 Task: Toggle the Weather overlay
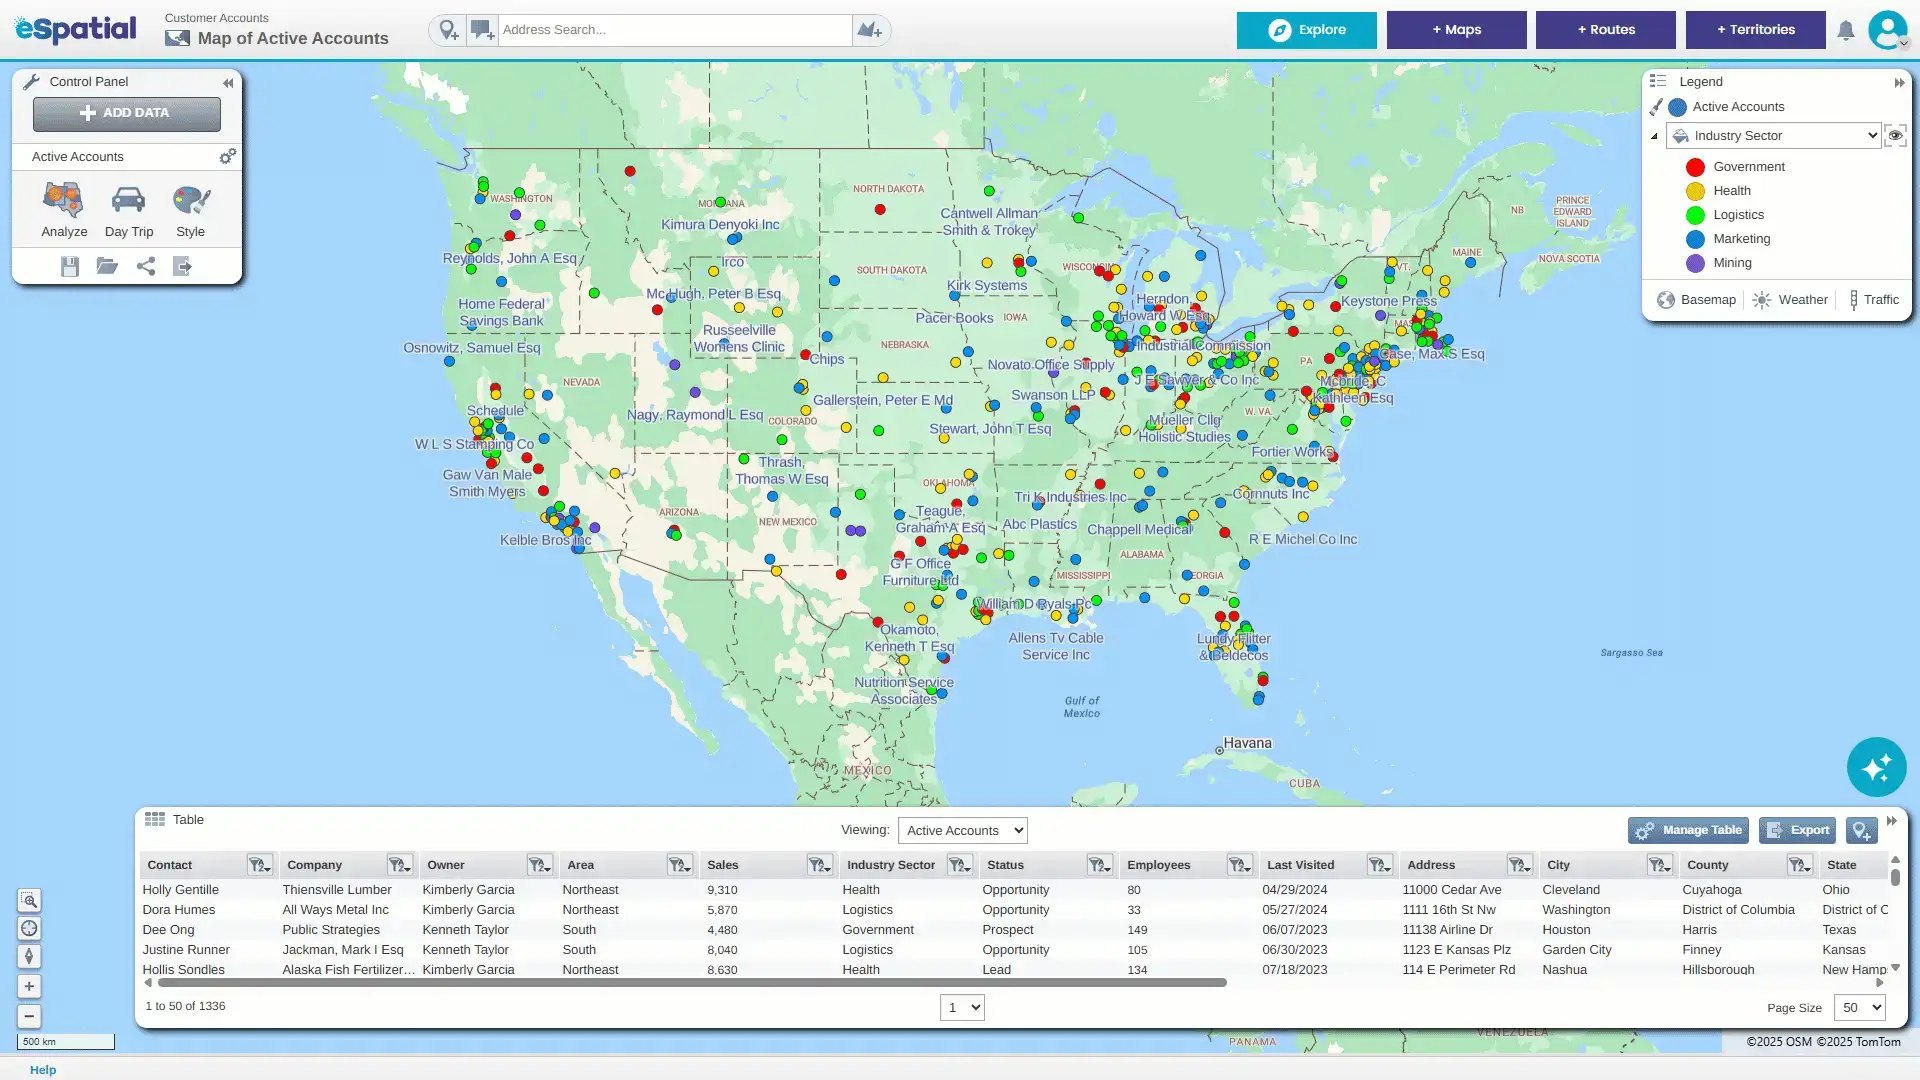click(x=1790, y=300)
